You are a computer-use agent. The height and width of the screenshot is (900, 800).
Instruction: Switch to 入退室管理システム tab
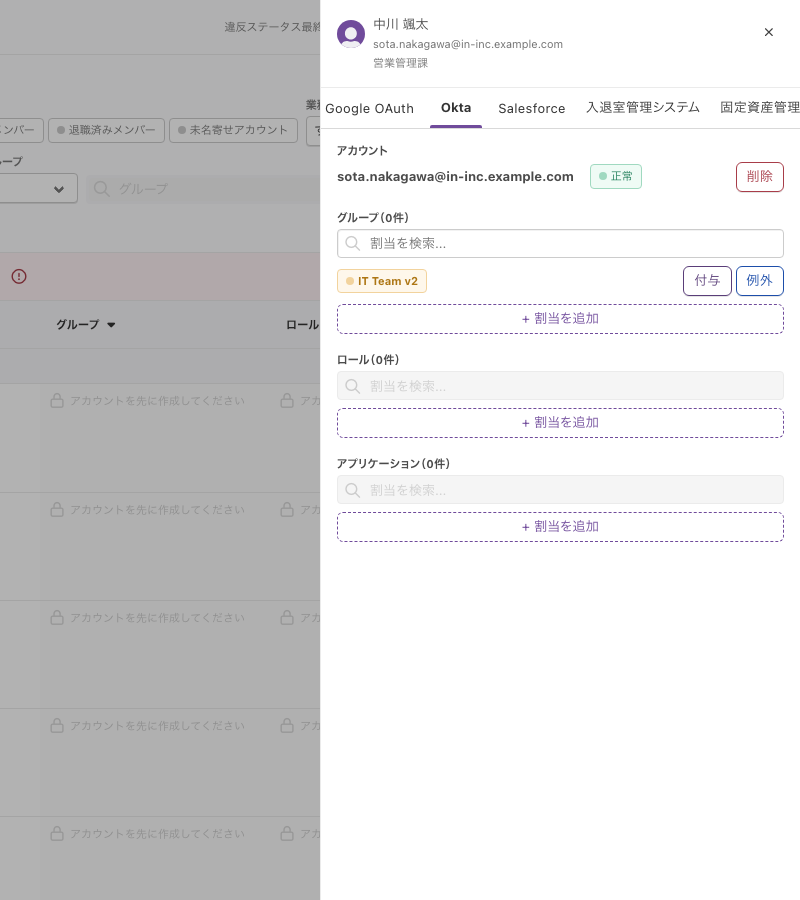coord(643,107)
